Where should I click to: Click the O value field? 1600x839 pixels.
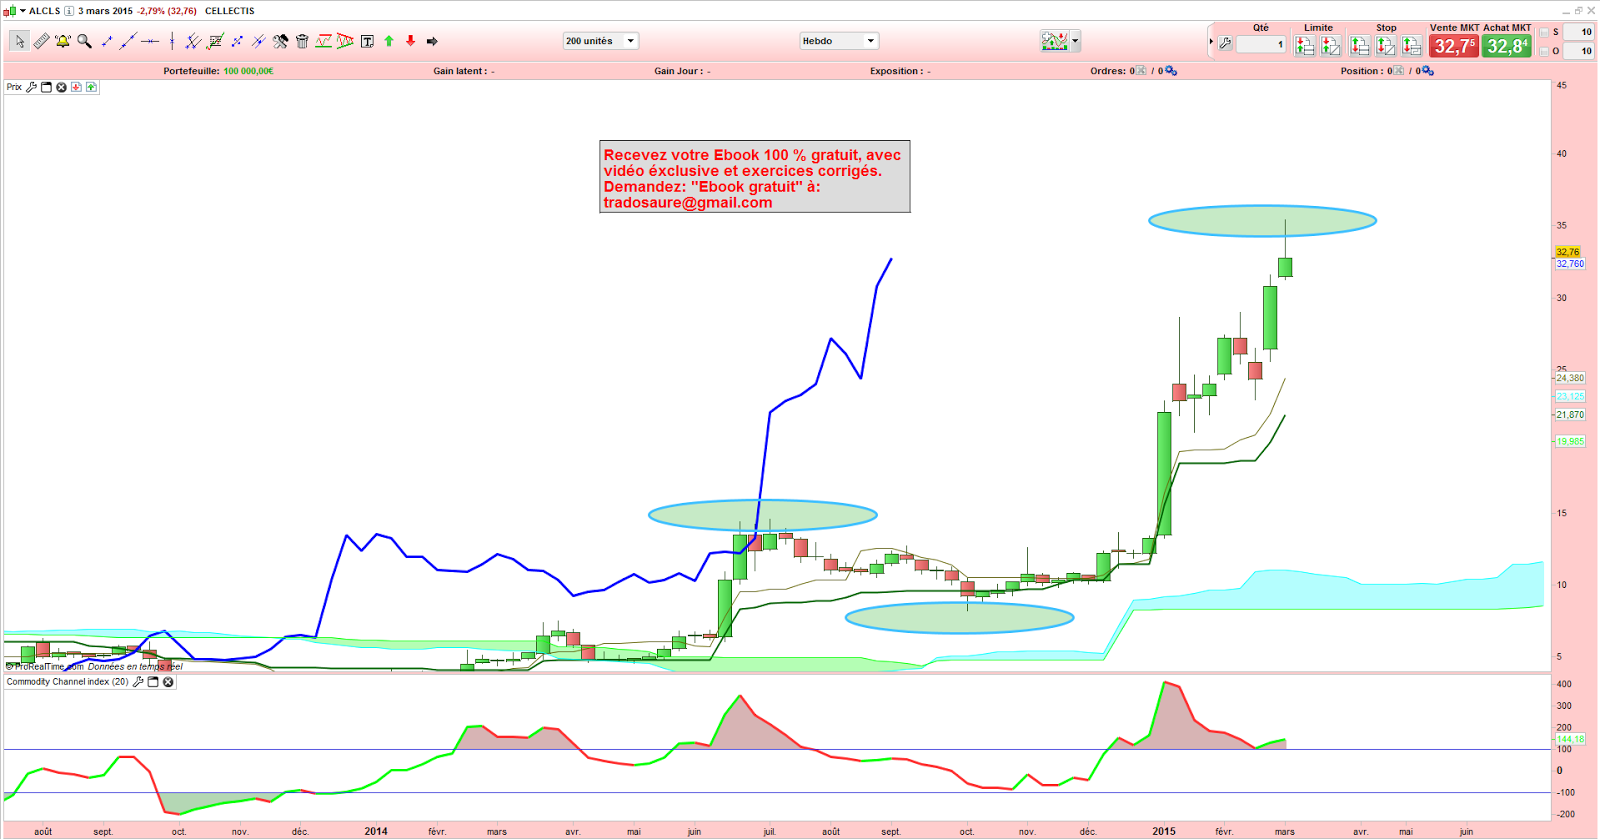(x=1579, y=51)
